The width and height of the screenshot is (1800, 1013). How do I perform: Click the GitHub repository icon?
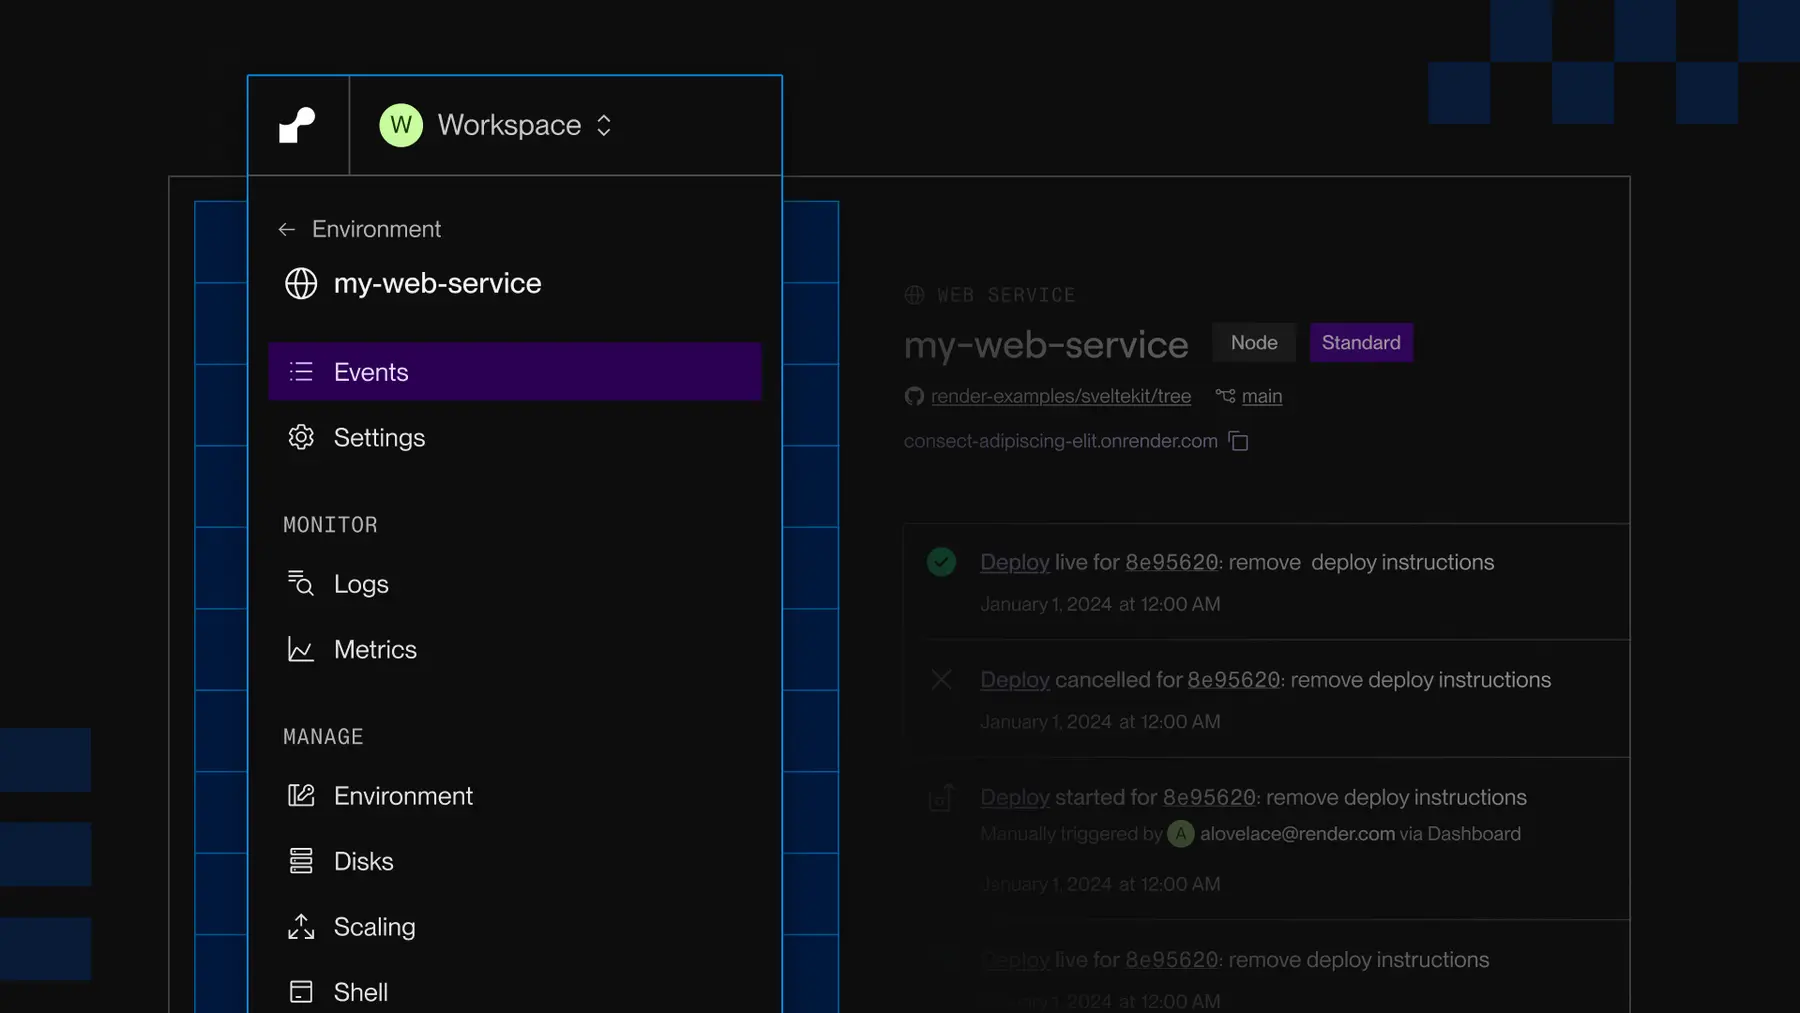(x=913, y=396)
